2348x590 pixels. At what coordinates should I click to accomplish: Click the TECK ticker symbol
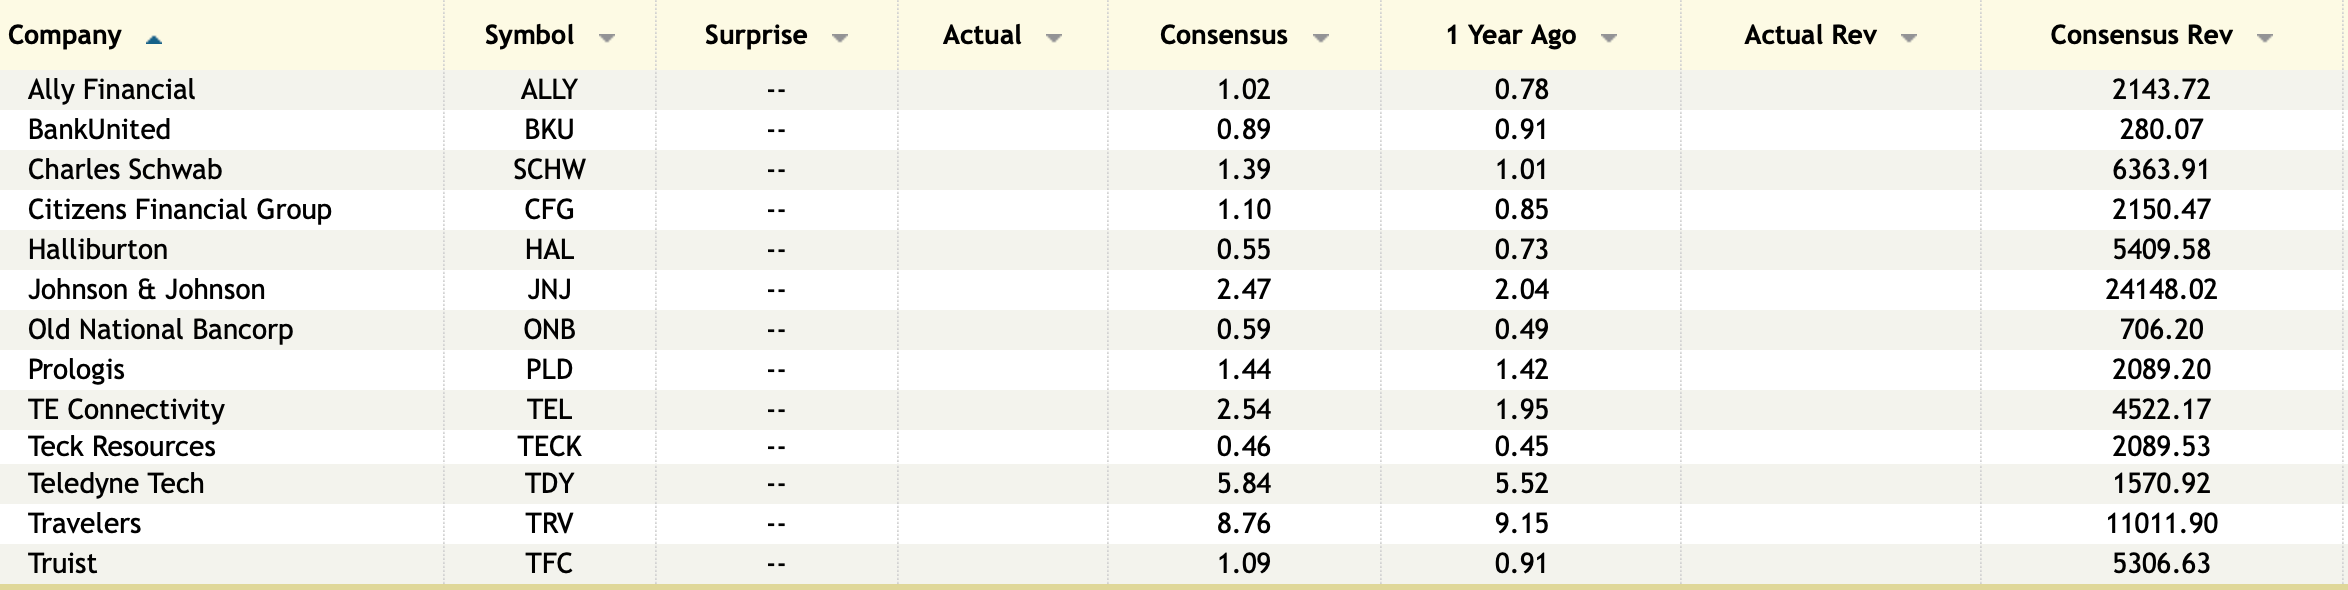coord(549,446)
